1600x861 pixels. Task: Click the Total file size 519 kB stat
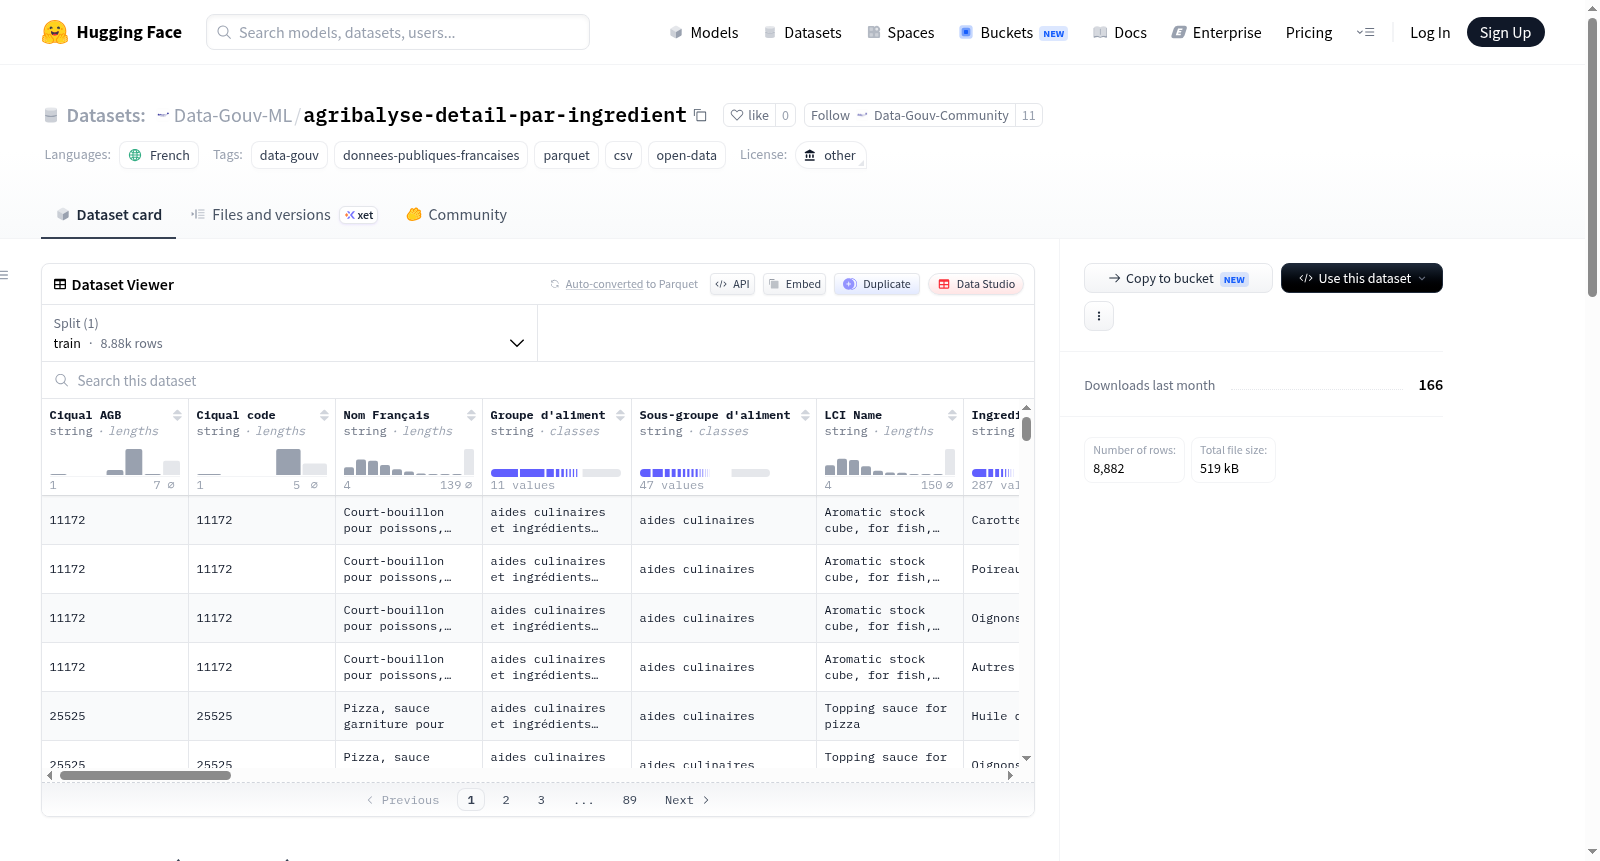tap(1233, 460)
